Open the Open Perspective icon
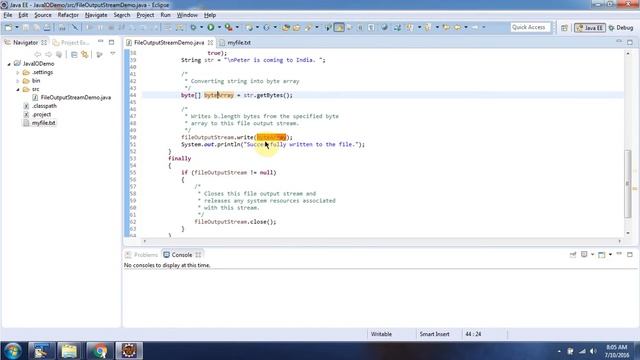Image resolution: width=640 pixels, height=360 pixels. 564,28
